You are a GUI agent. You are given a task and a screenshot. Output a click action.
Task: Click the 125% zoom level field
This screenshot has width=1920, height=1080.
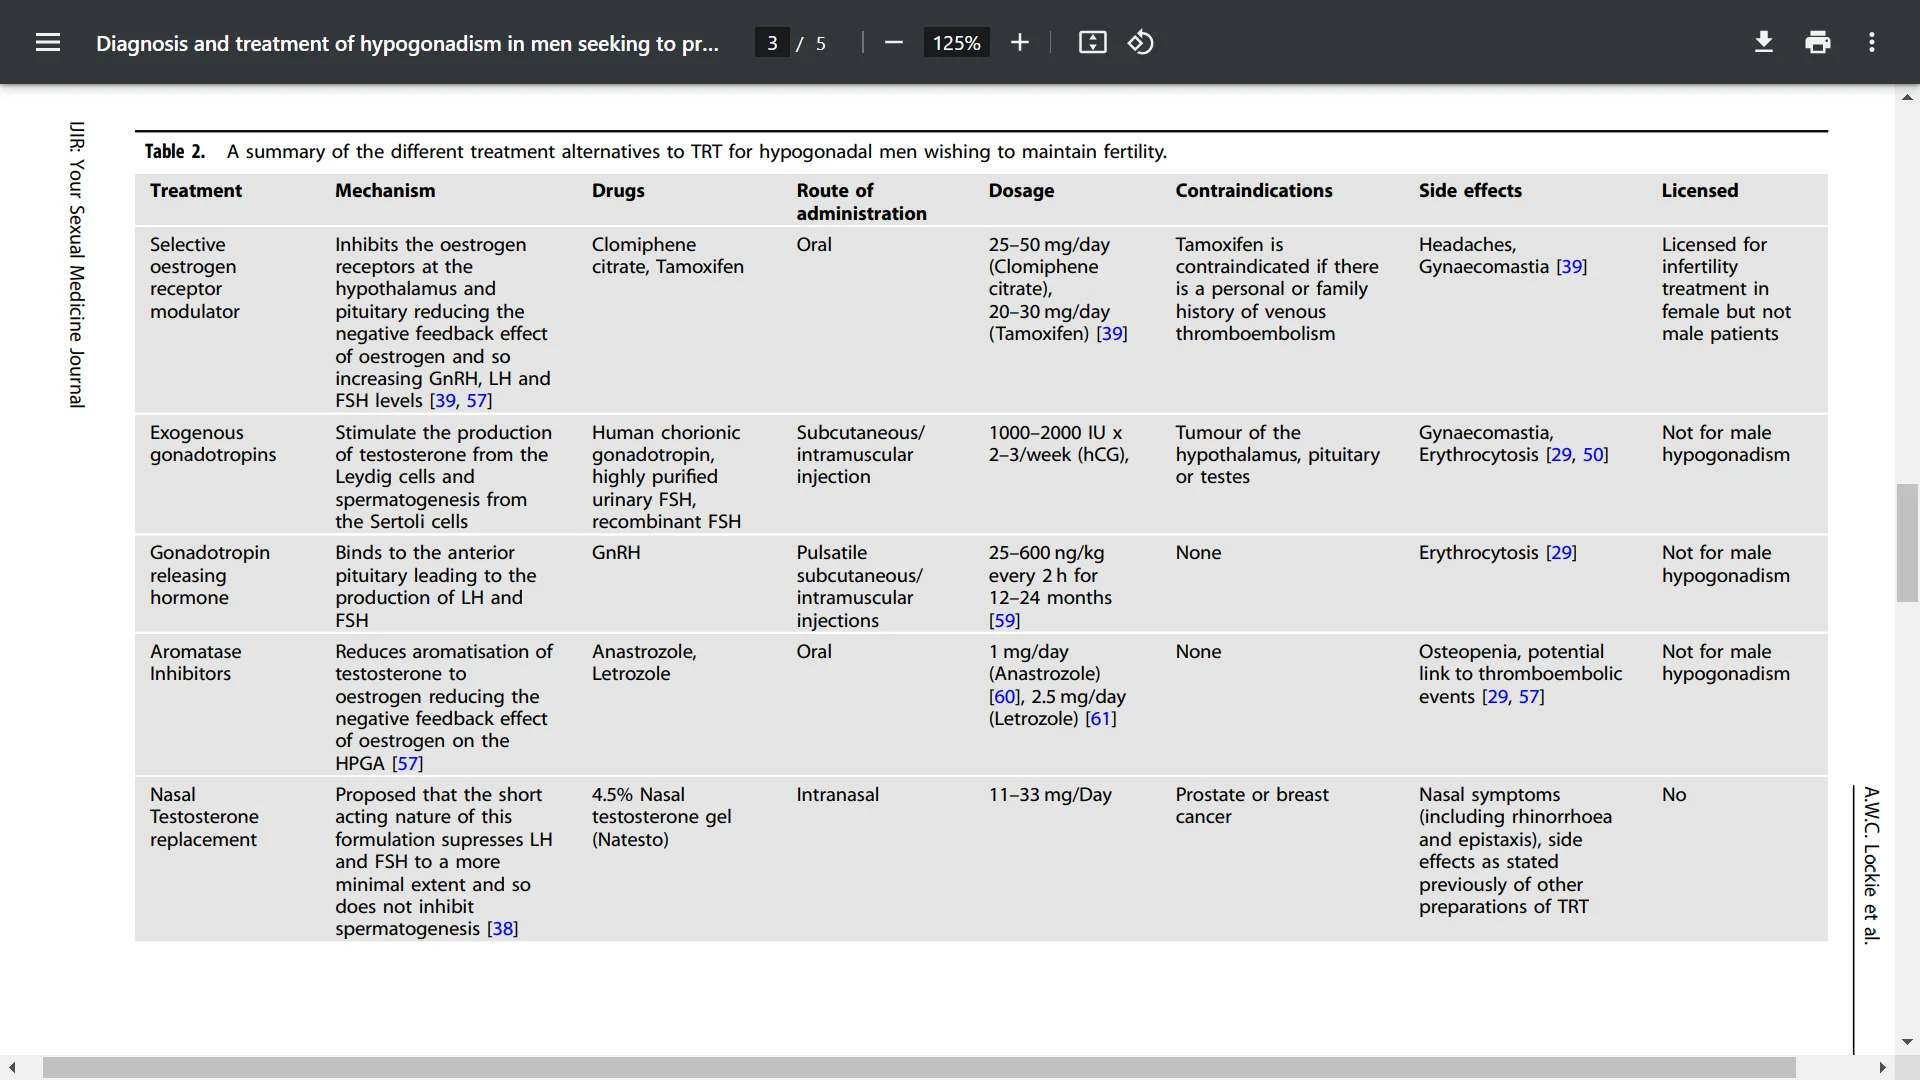pos(956,43)
